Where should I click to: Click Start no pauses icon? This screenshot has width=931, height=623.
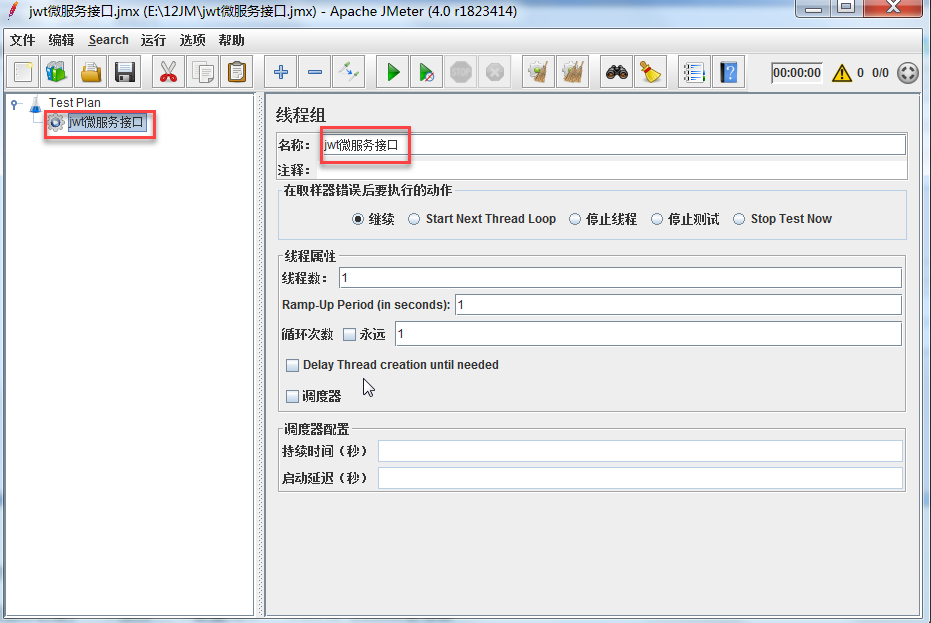426,72
